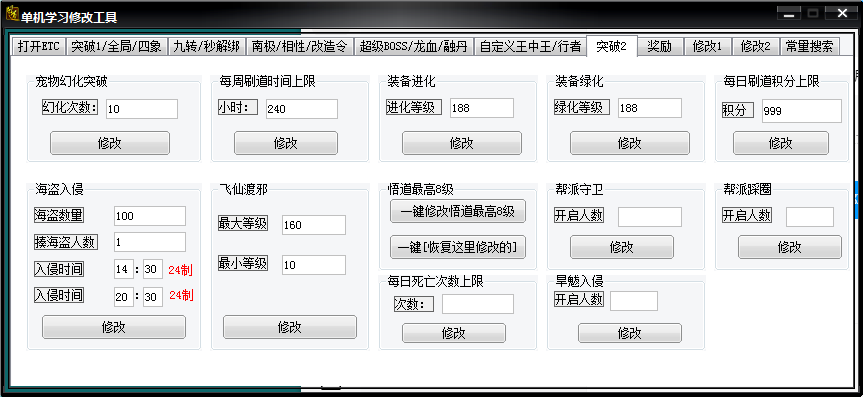Select the 九转/秒解绑 tab
Image resolution: width=863 pixels, height=397 pixels.
click(x=206, y=46)
